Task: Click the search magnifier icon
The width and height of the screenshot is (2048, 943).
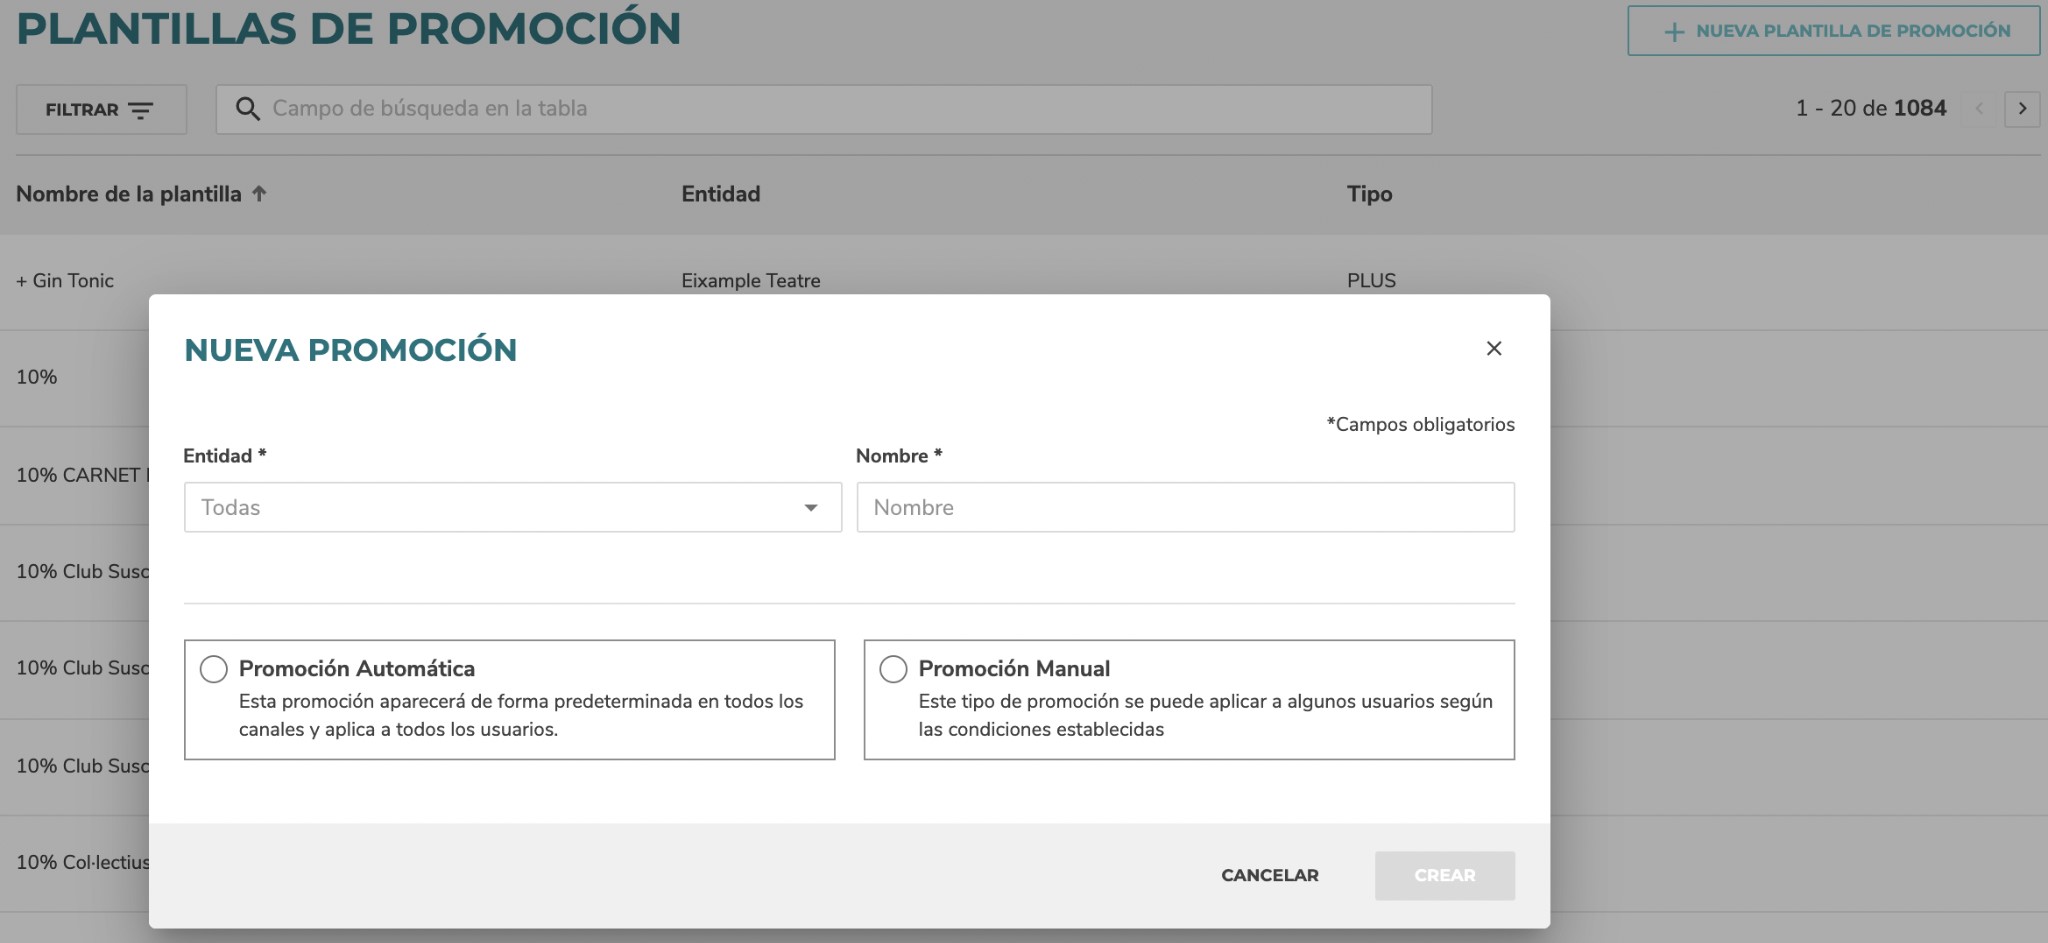Action: click(x=247, y=109)
